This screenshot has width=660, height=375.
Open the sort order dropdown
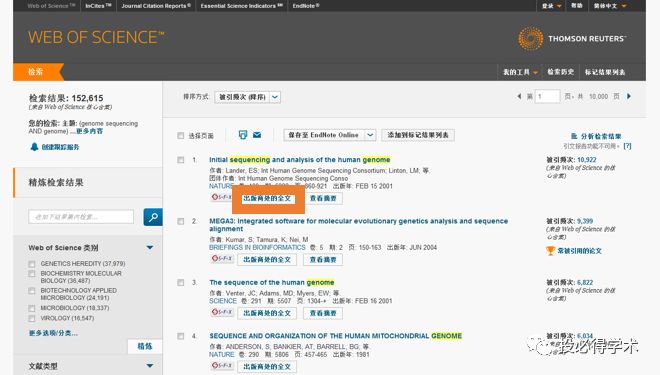click(248, 97)
